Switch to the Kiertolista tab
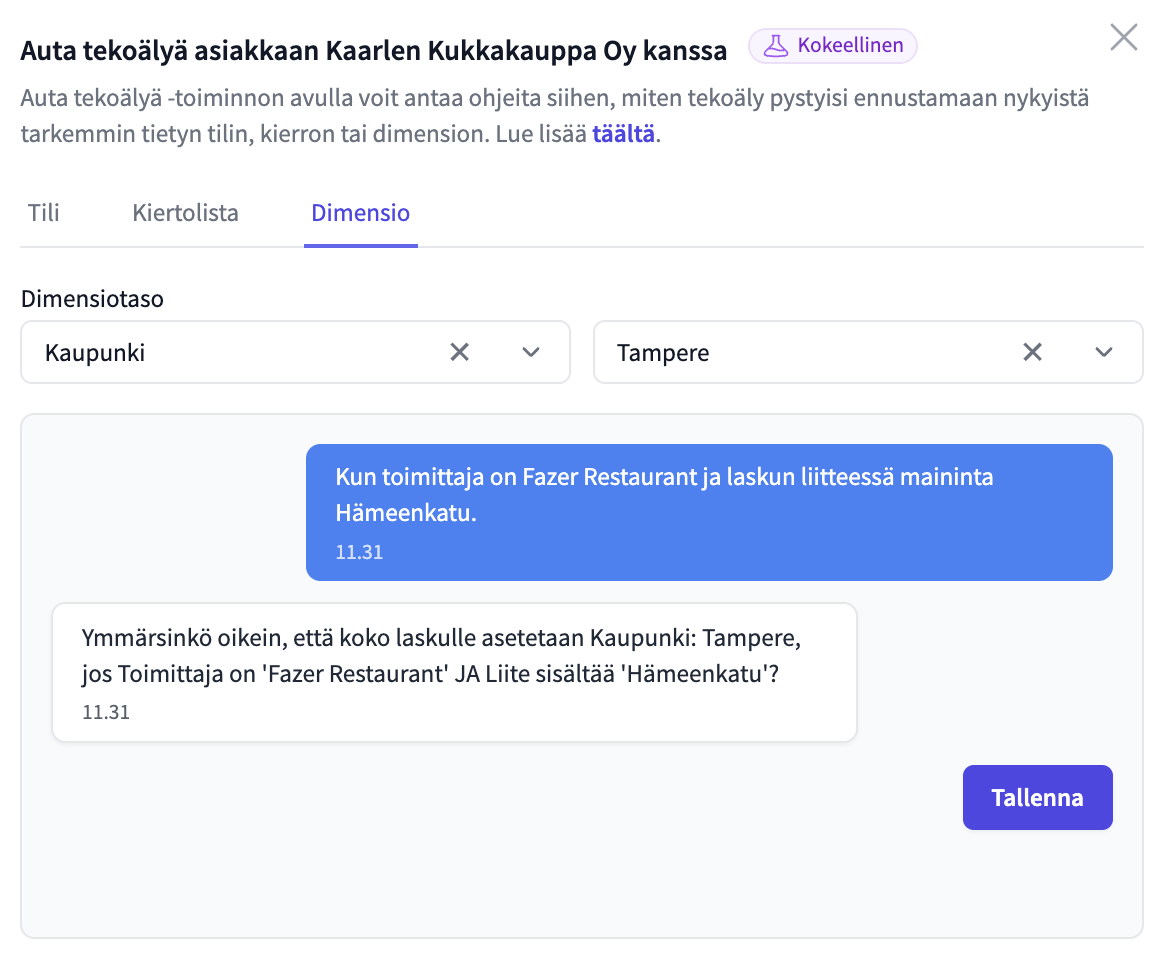This screenshot has height=958, width=1160. (x=185, y=213)
